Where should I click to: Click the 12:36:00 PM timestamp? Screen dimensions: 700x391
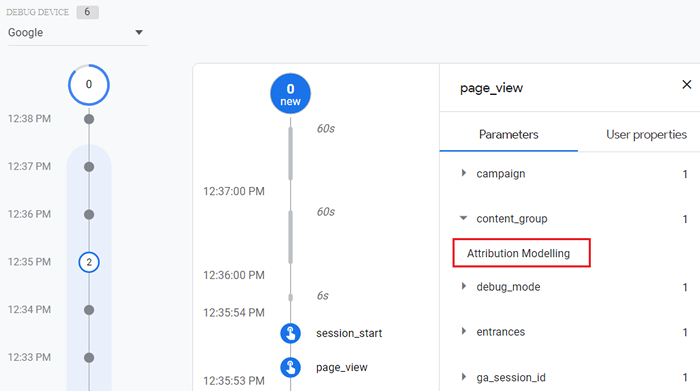coord(234,275)
